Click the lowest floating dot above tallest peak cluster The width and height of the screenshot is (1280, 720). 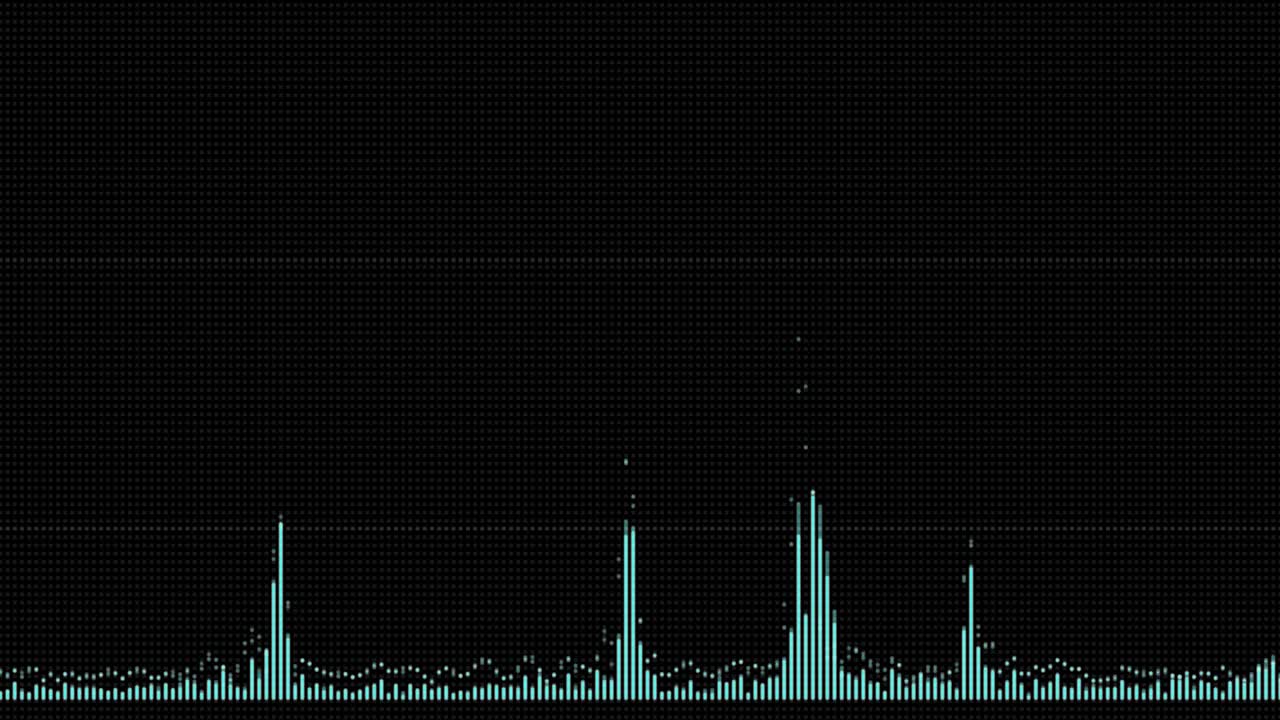tap(805, 448)
